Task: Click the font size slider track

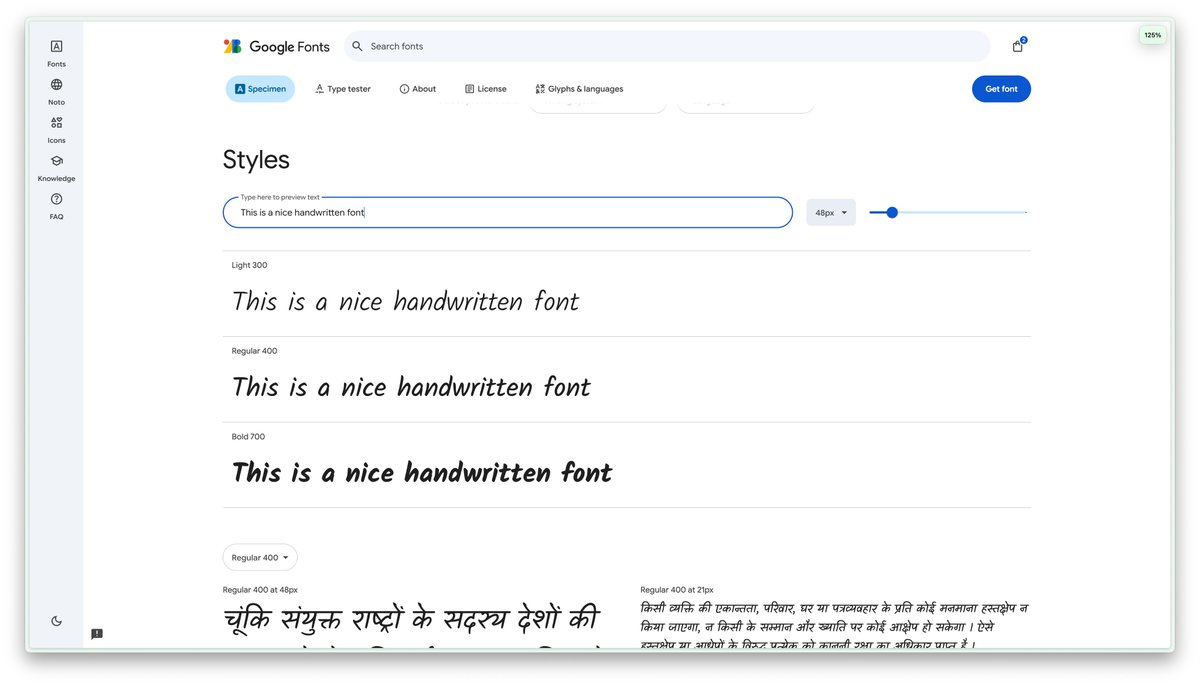Action: pos(948,212)
